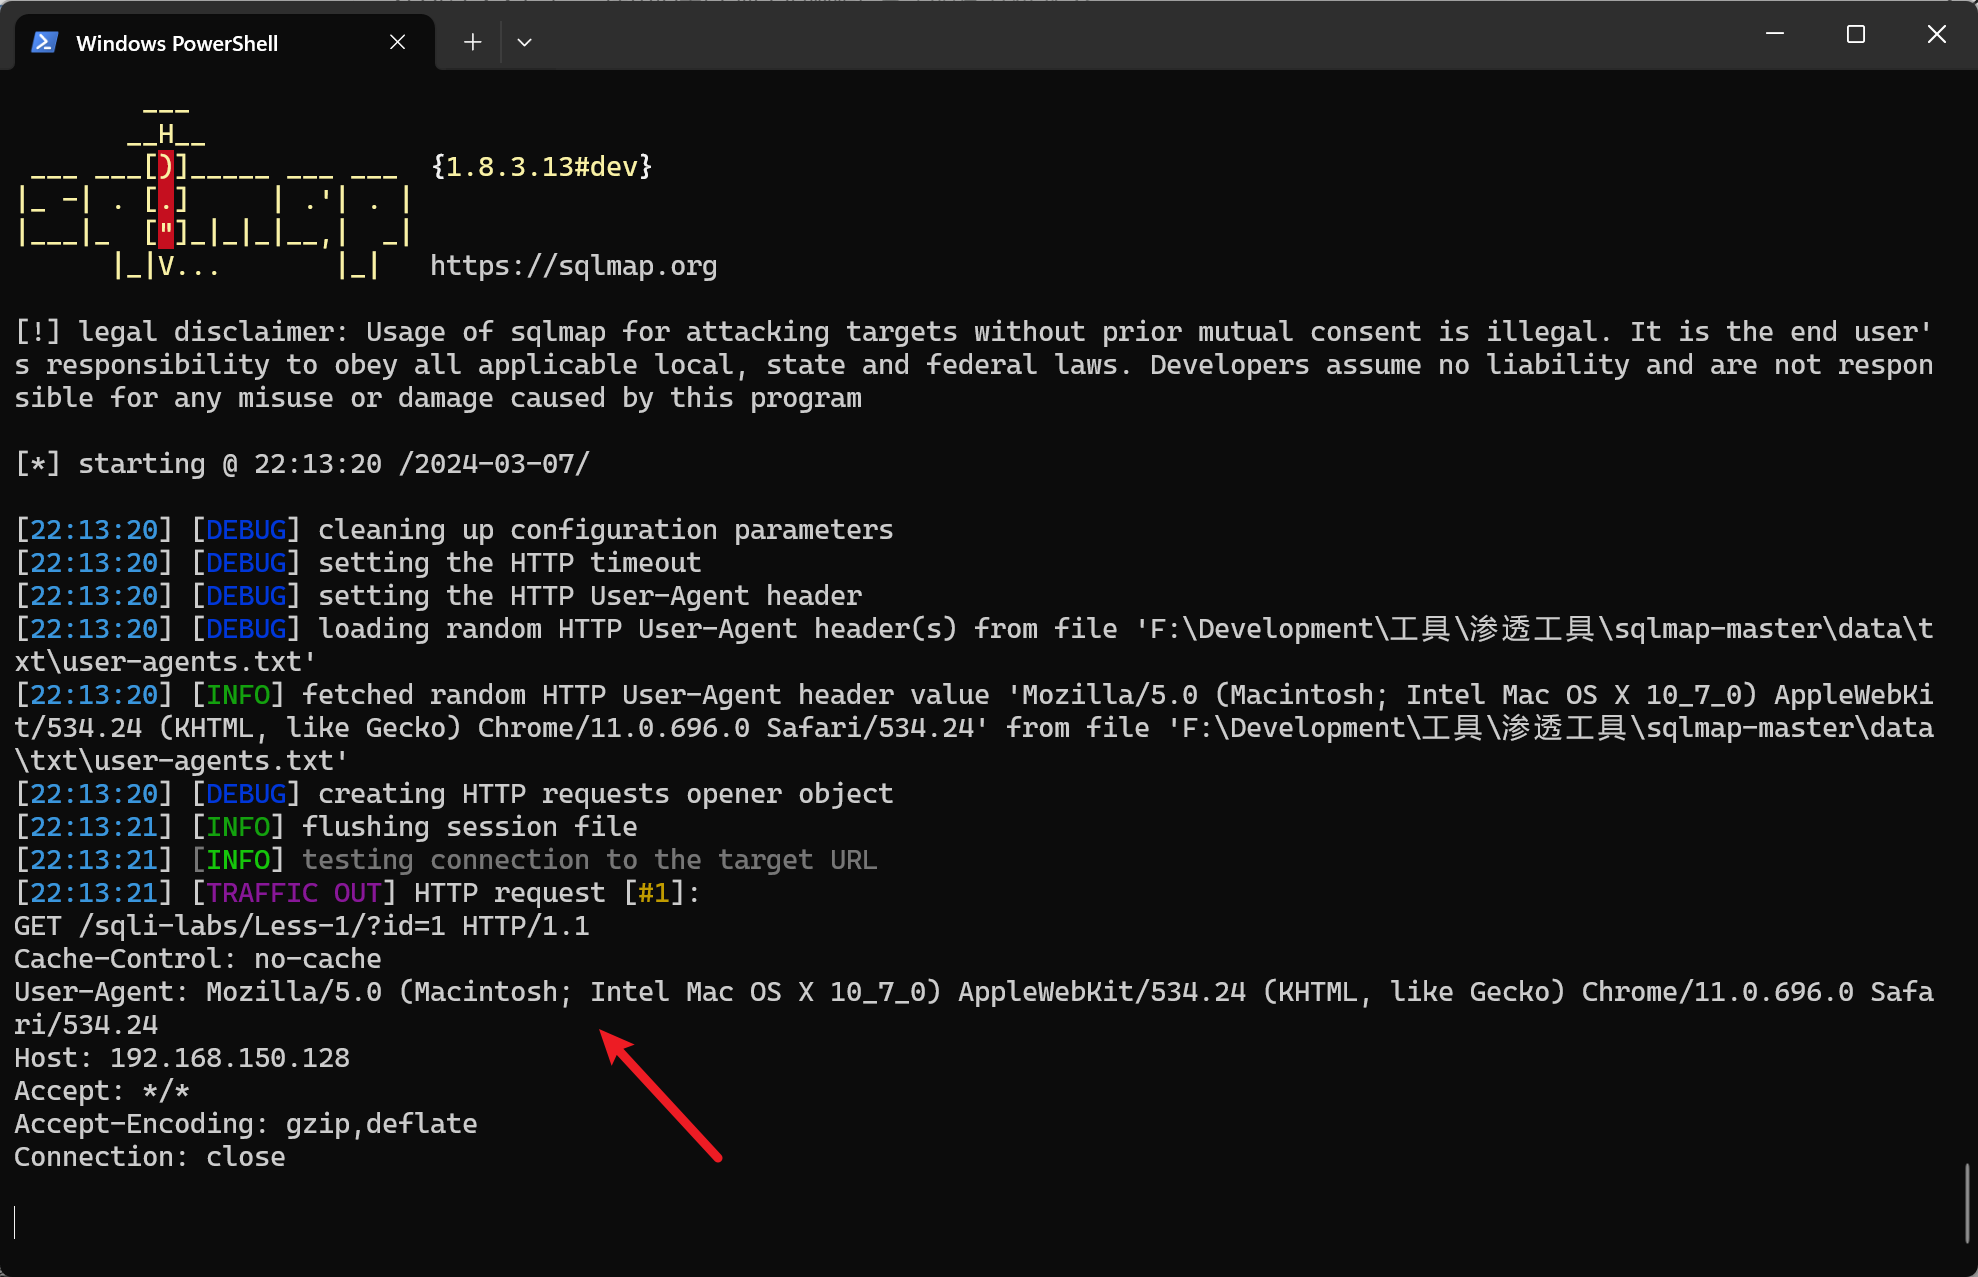1978x1277 pixels.
Task: Expand the new tab profile dropdown
Action: 524,42
